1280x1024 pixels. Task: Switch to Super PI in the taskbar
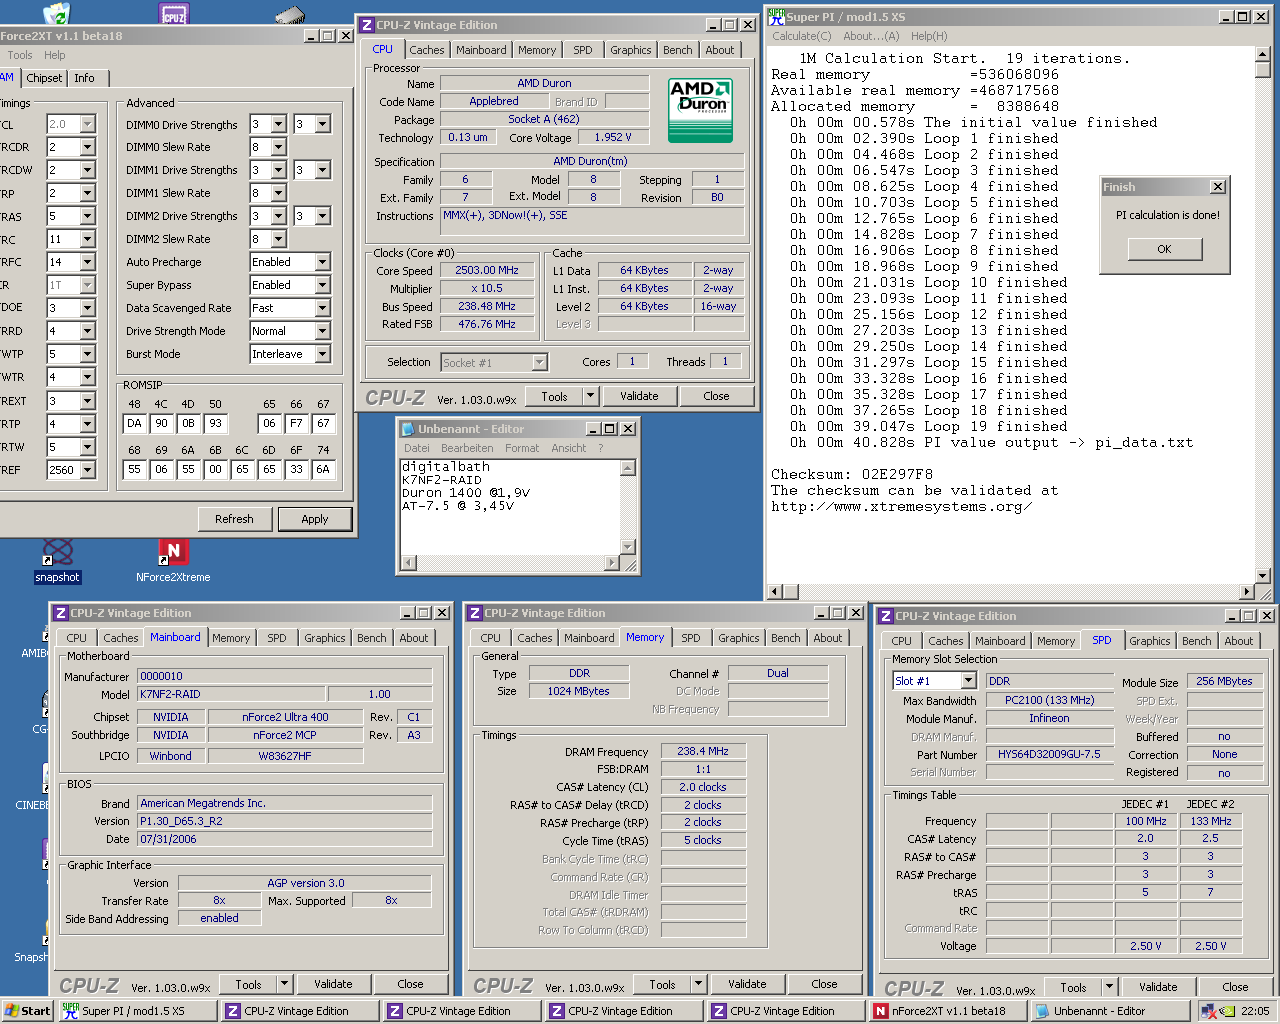[136, 1011]
